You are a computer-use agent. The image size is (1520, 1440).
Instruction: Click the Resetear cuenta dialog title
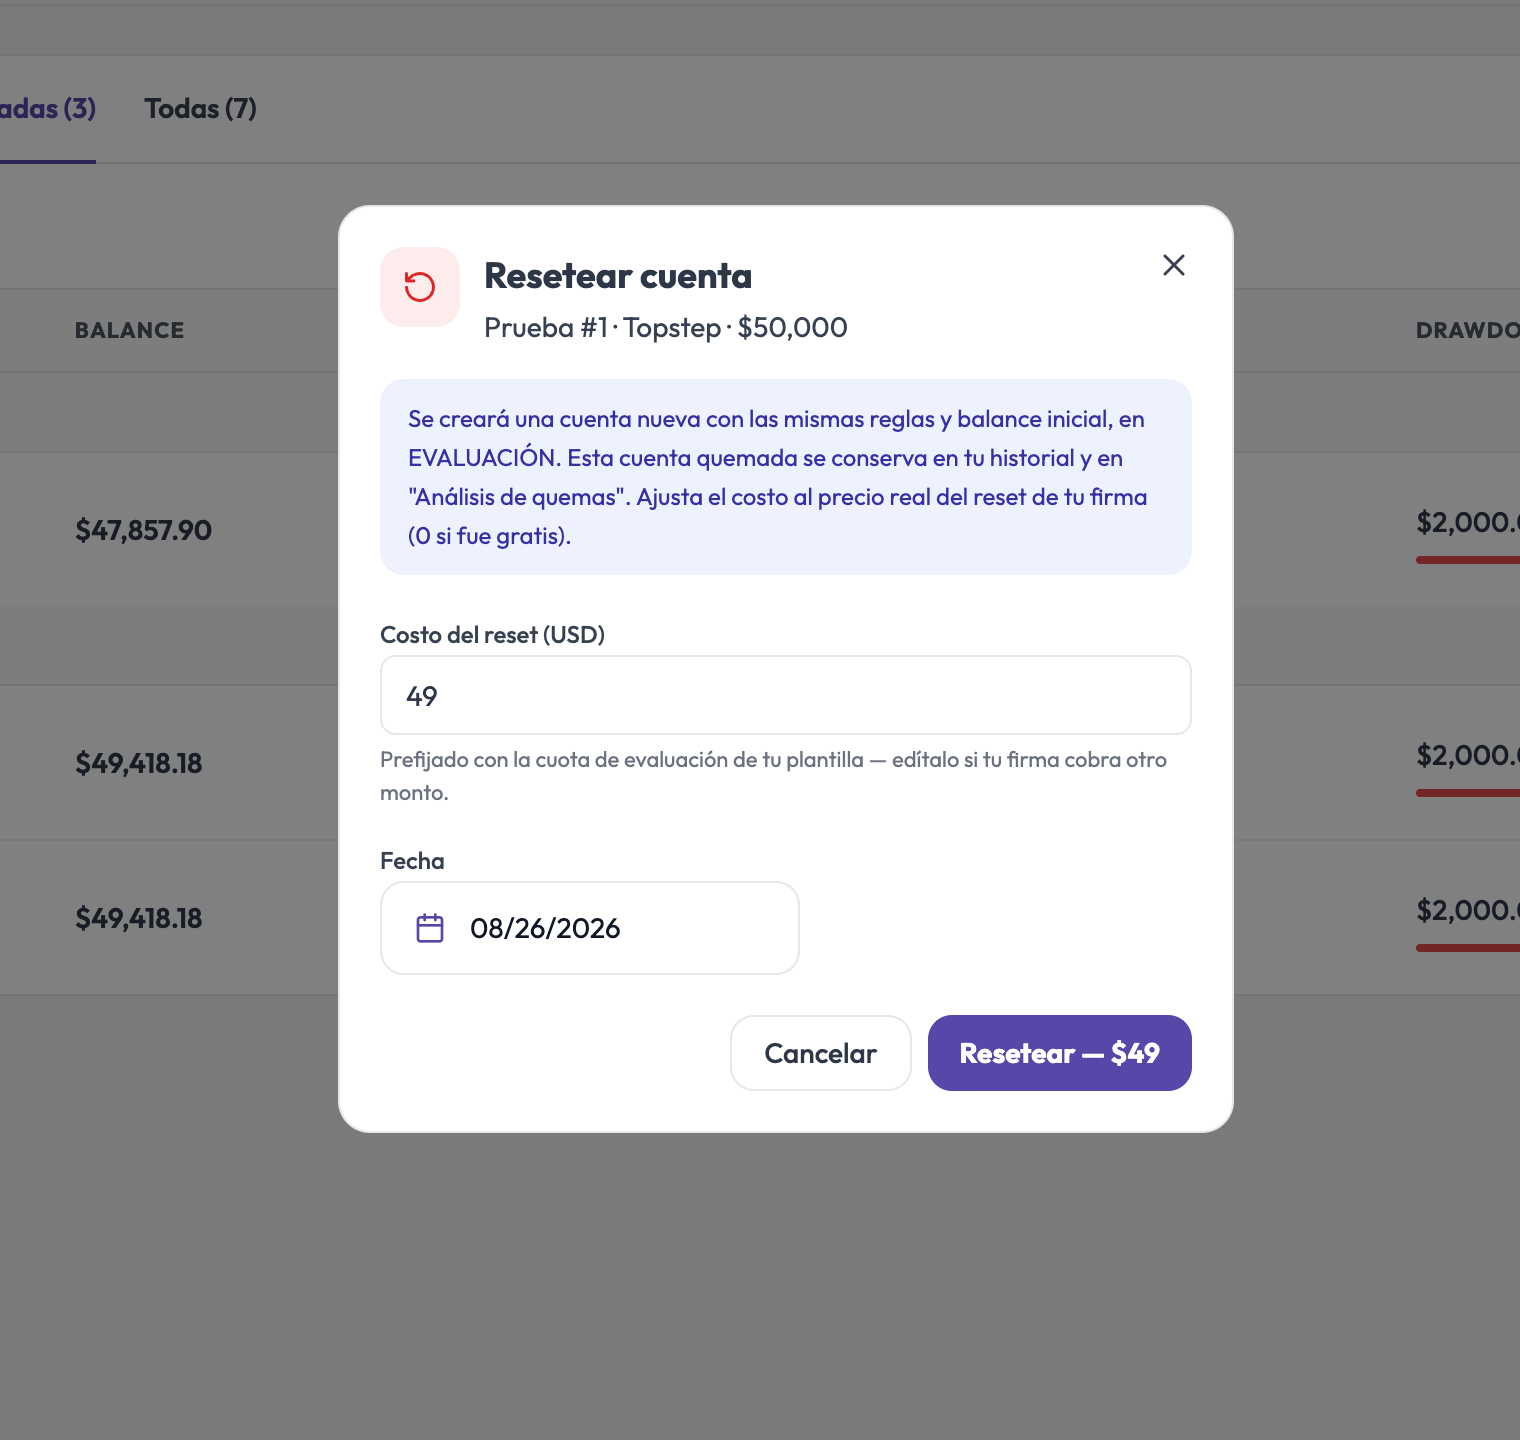pyautogui.click(x=618, y=276)
